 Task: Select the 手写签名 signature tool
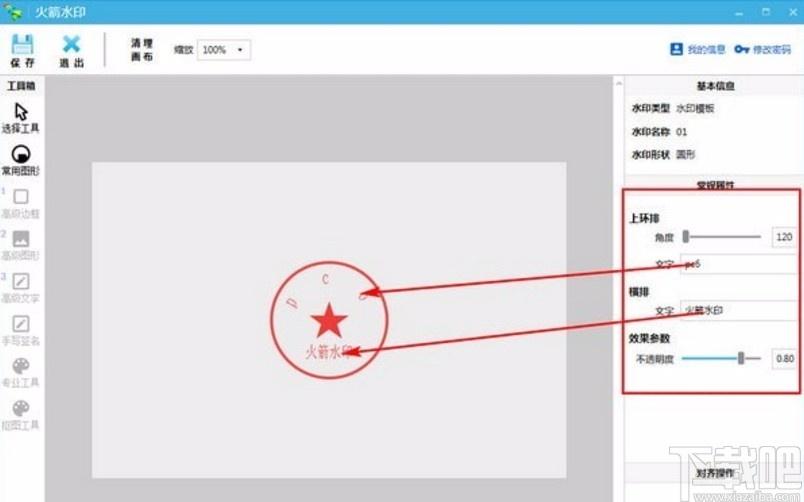21,324
